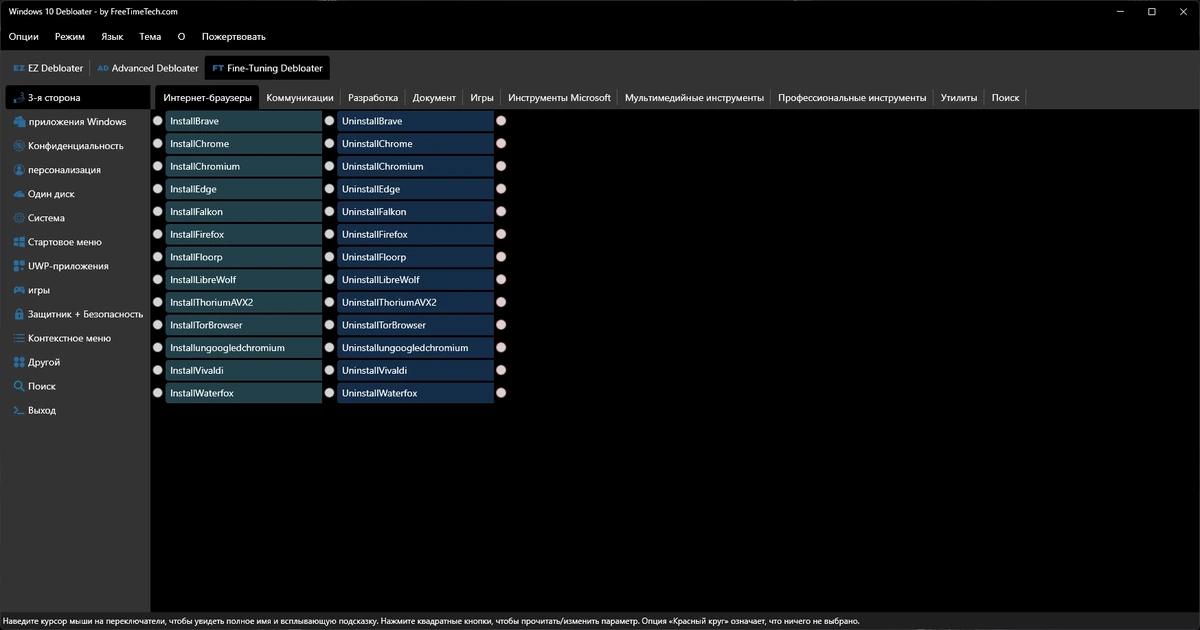
Task: Select the radio button left of InstallTorBrowser
Action: [x=158, y=325]
